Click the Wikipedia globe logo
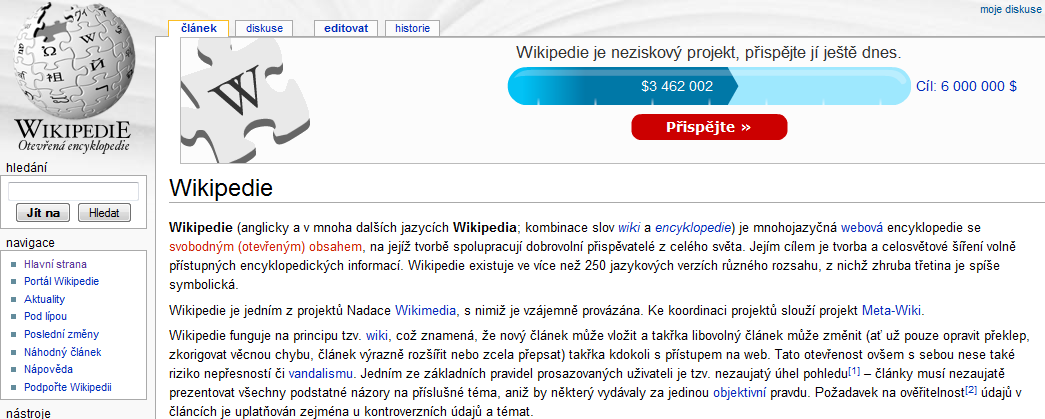This screenshot has width=1045, height=419. [x=74, y=61]
